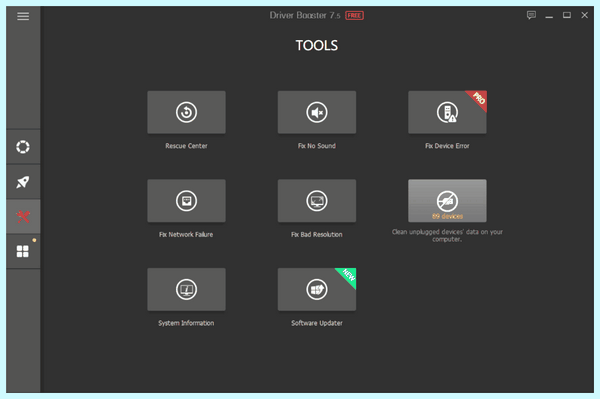The width and height of the screenshot is (600, 399).
Task: Launch the Fix No Sound tool
Action: 317,112
